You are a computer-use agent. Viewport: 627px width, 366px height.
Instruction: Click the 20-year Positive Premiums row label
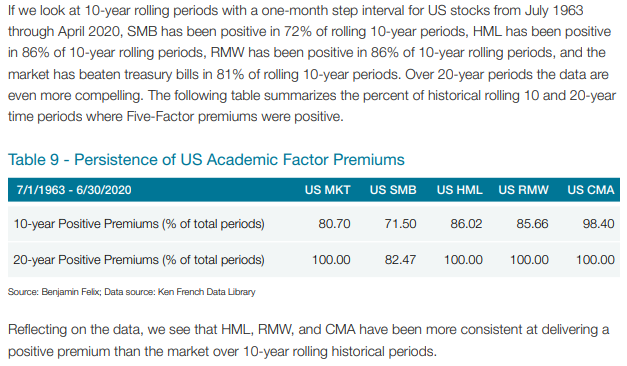pyautogui.click(x=139, y=260)
